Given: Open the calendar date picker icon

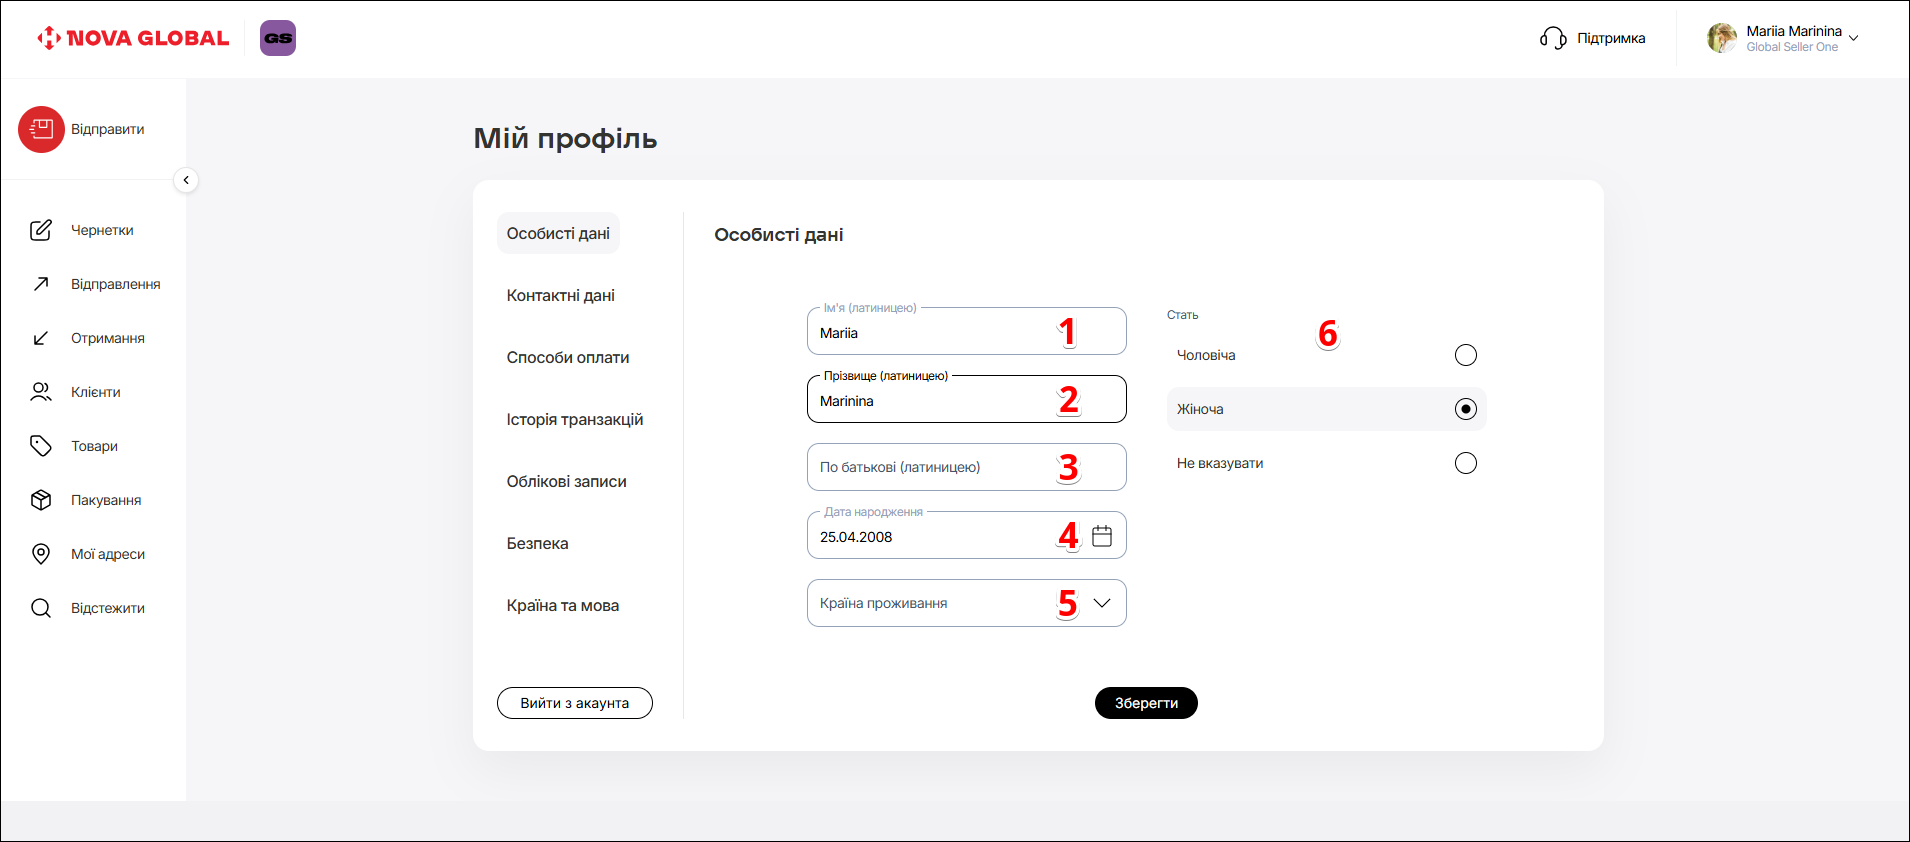Looking at the screenshot, I should coord(1102,536).
